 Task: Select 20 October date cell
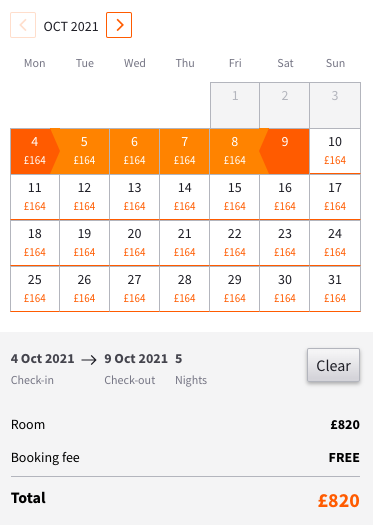[x=135, y=243]
